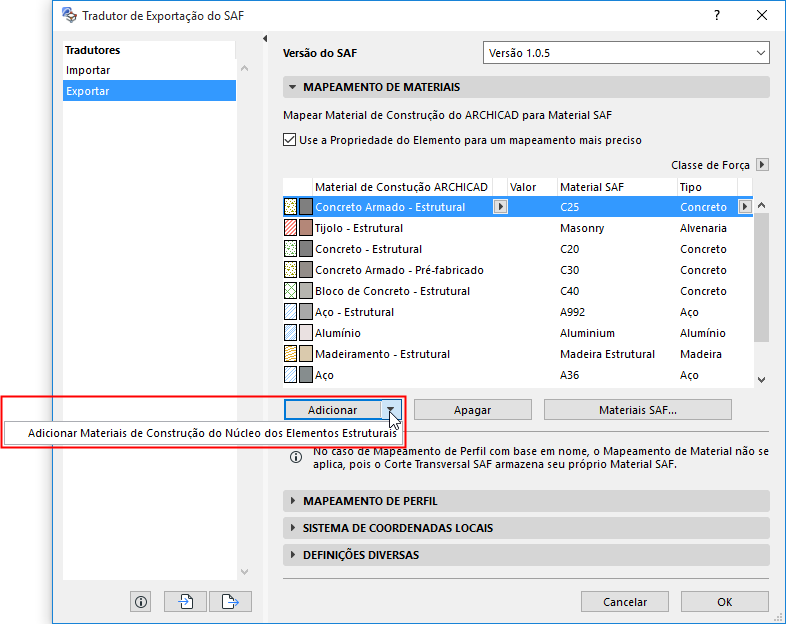Select the 'Bloco de Concreto - Estrutural' row
This screenshot has width=786, height=624.
[518, 291]
